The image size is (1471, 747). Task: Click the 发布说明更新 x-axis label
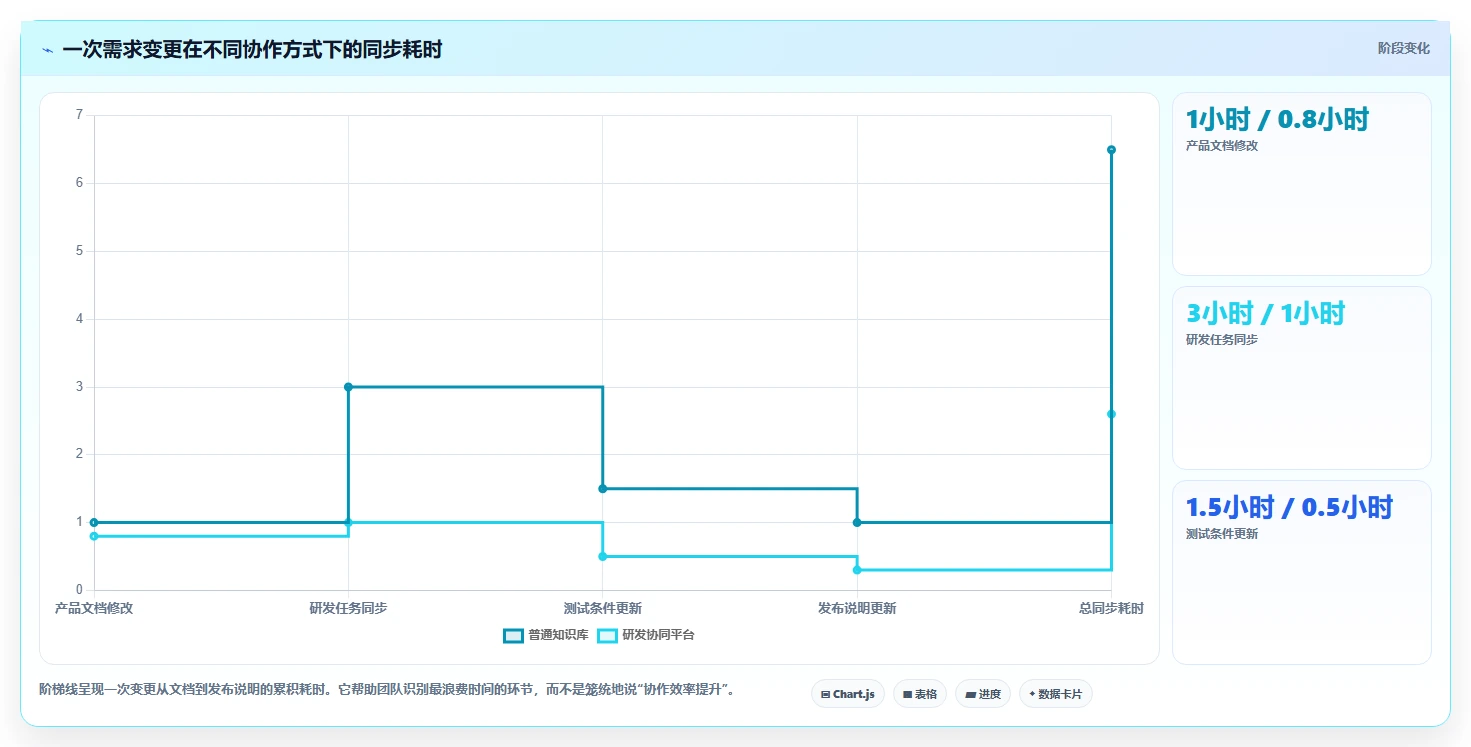[x=857, y=608]
